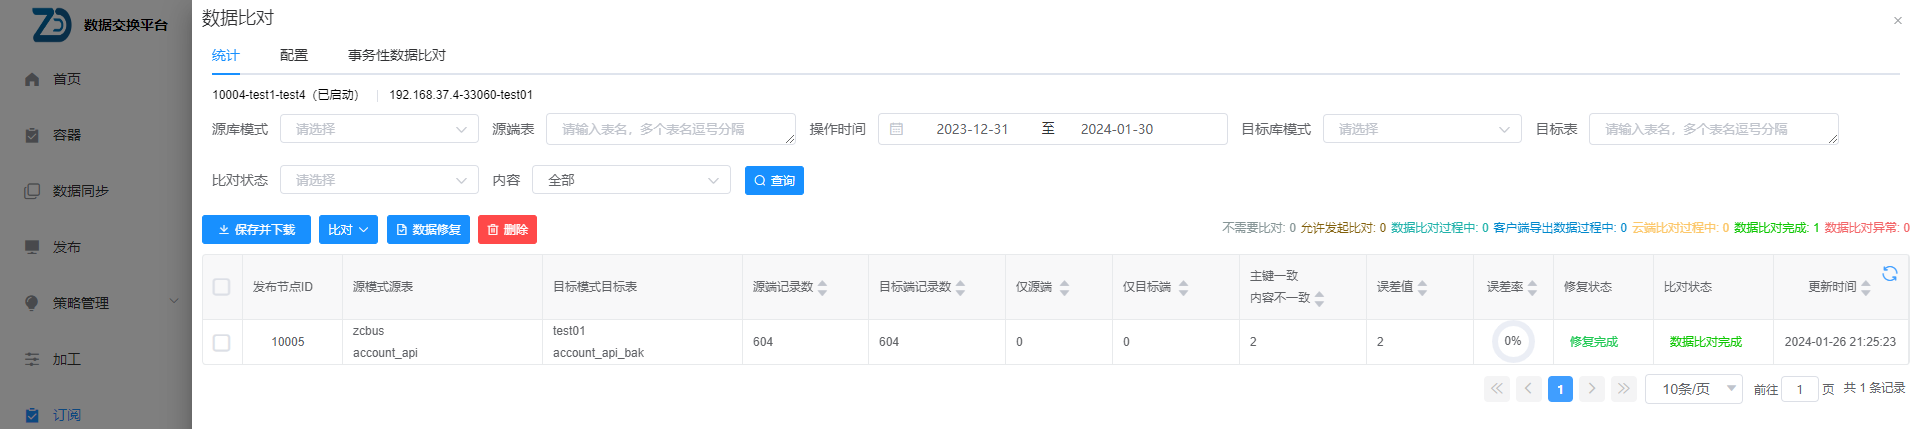Switch to the 配置 tab

[x=294, y=55]
